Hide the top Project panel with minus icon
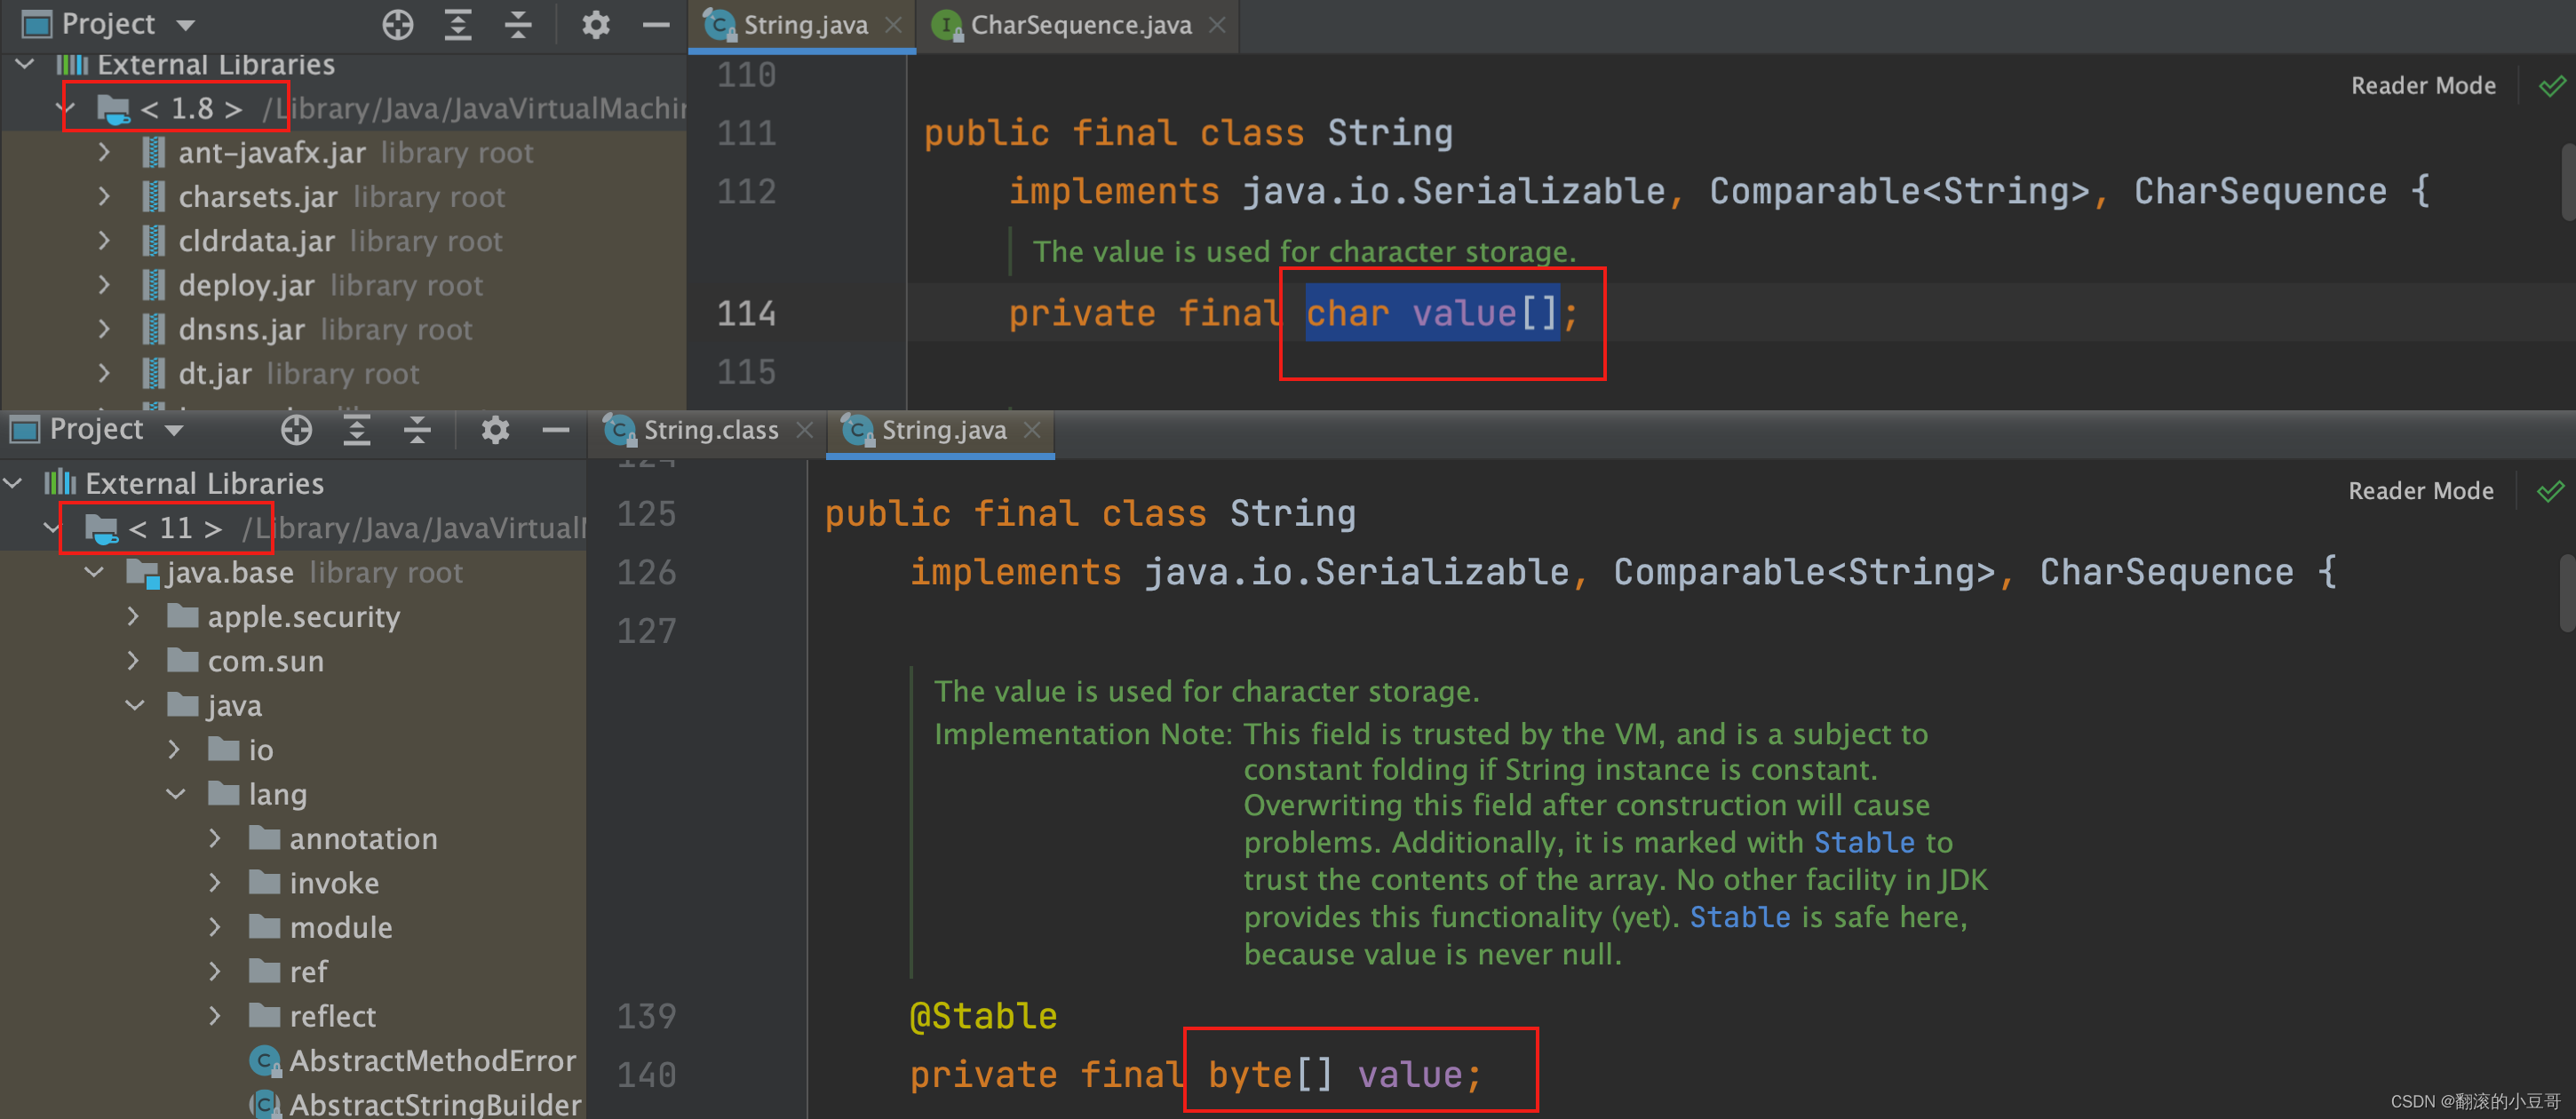 655,24
